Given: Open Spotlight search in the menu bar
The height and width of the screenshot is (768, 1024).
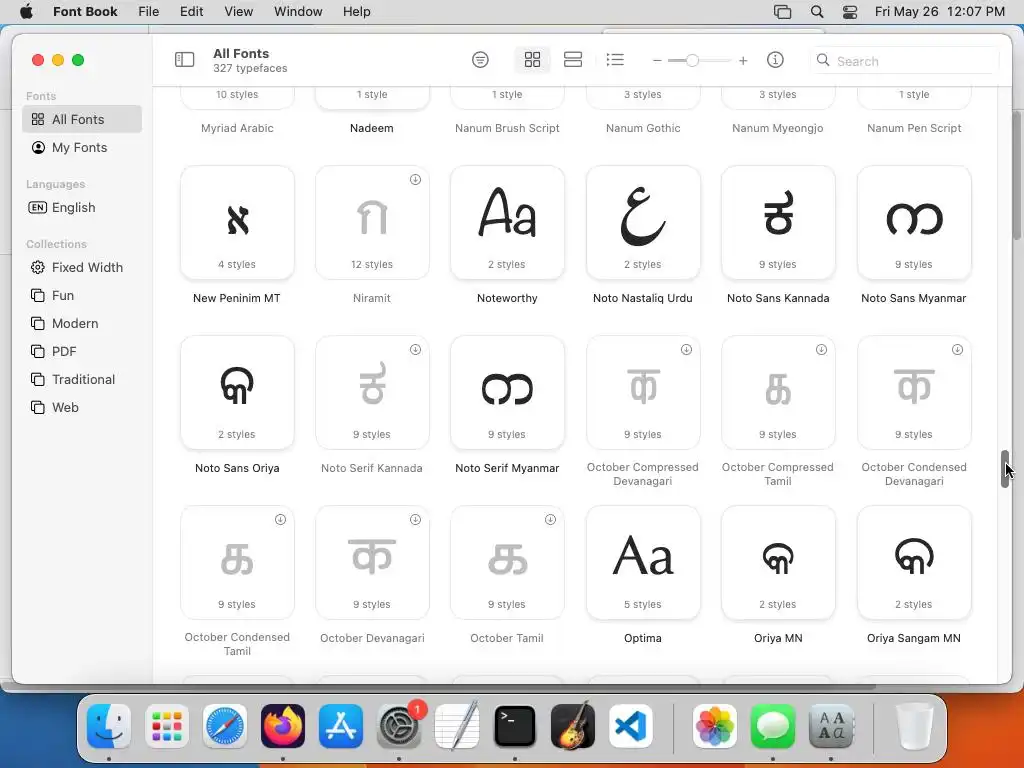Looking at the screenshot, I should pos(816,11).
